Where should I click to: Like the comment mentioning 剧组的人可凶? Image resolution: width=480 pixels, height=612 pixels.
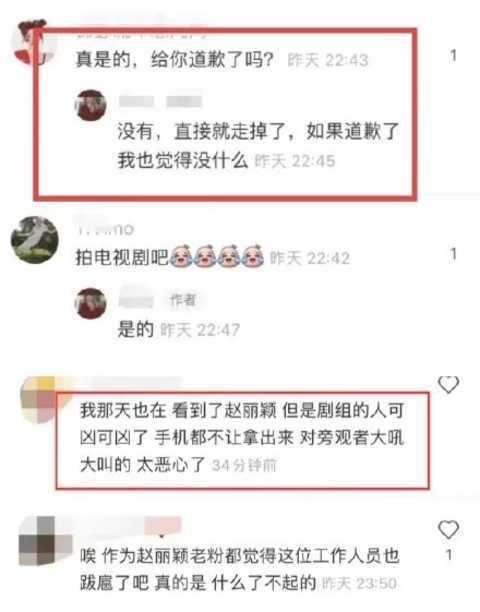[448, 384]
